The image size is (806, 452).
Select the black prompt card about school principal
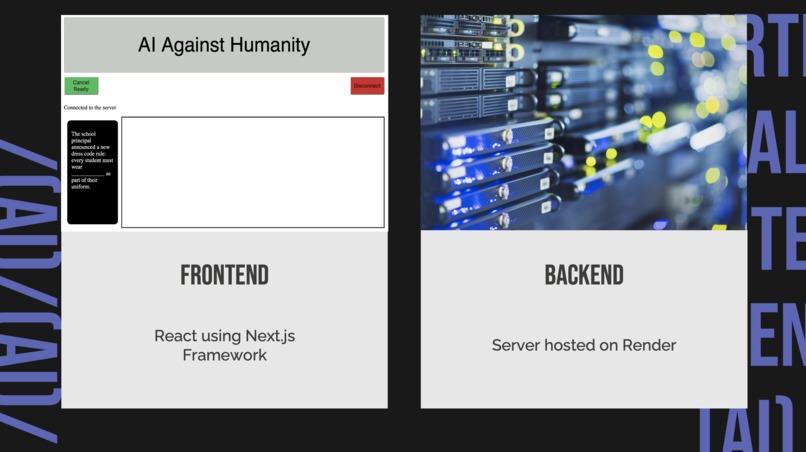click(x=93, y=172)
